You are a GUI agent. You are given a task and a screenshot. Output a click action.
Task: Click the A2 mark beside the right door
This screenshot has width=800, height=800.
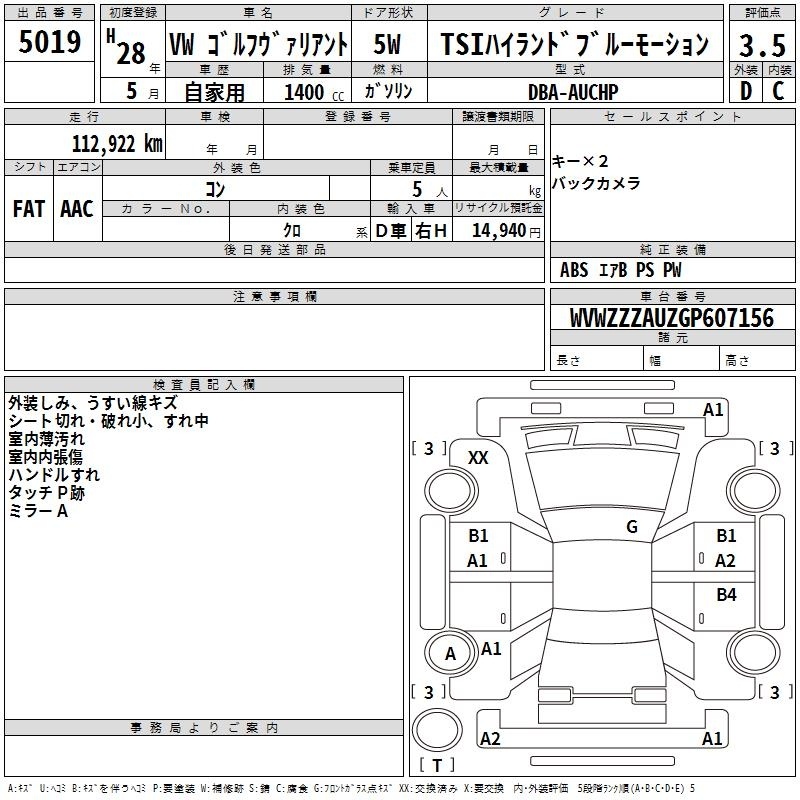click(726, 561)
